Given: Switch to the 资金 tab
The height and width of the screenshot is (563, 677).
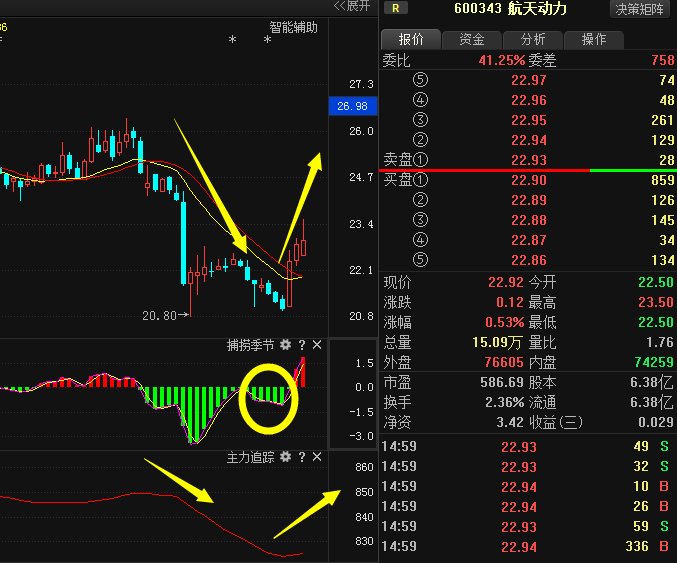Looking at the screenshot, I should (x=471, y=39).
